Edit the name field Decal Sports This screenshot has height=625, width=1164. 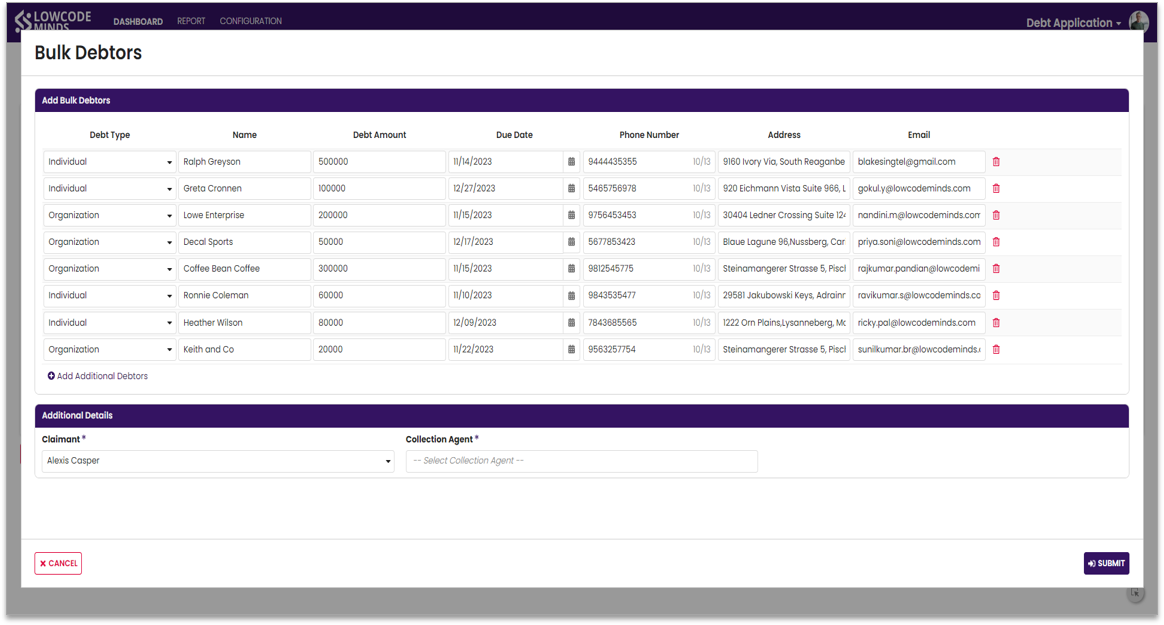tap(244, 242)
